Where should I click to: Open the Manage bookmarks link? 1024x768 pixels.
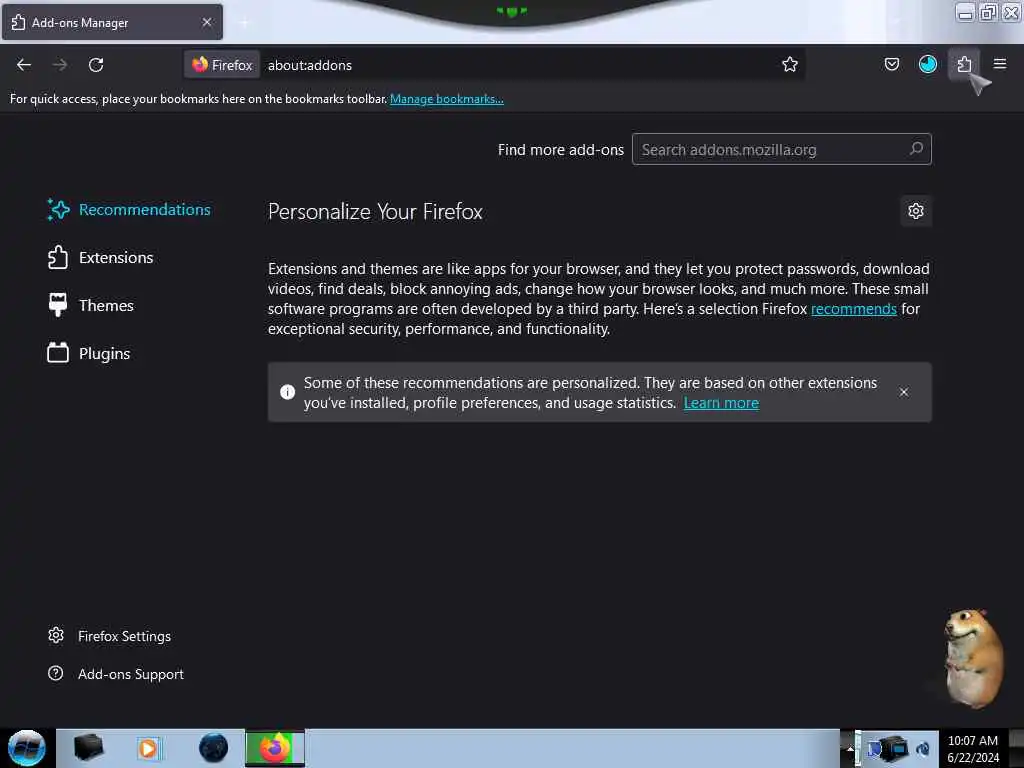click(x=447, y=99)
